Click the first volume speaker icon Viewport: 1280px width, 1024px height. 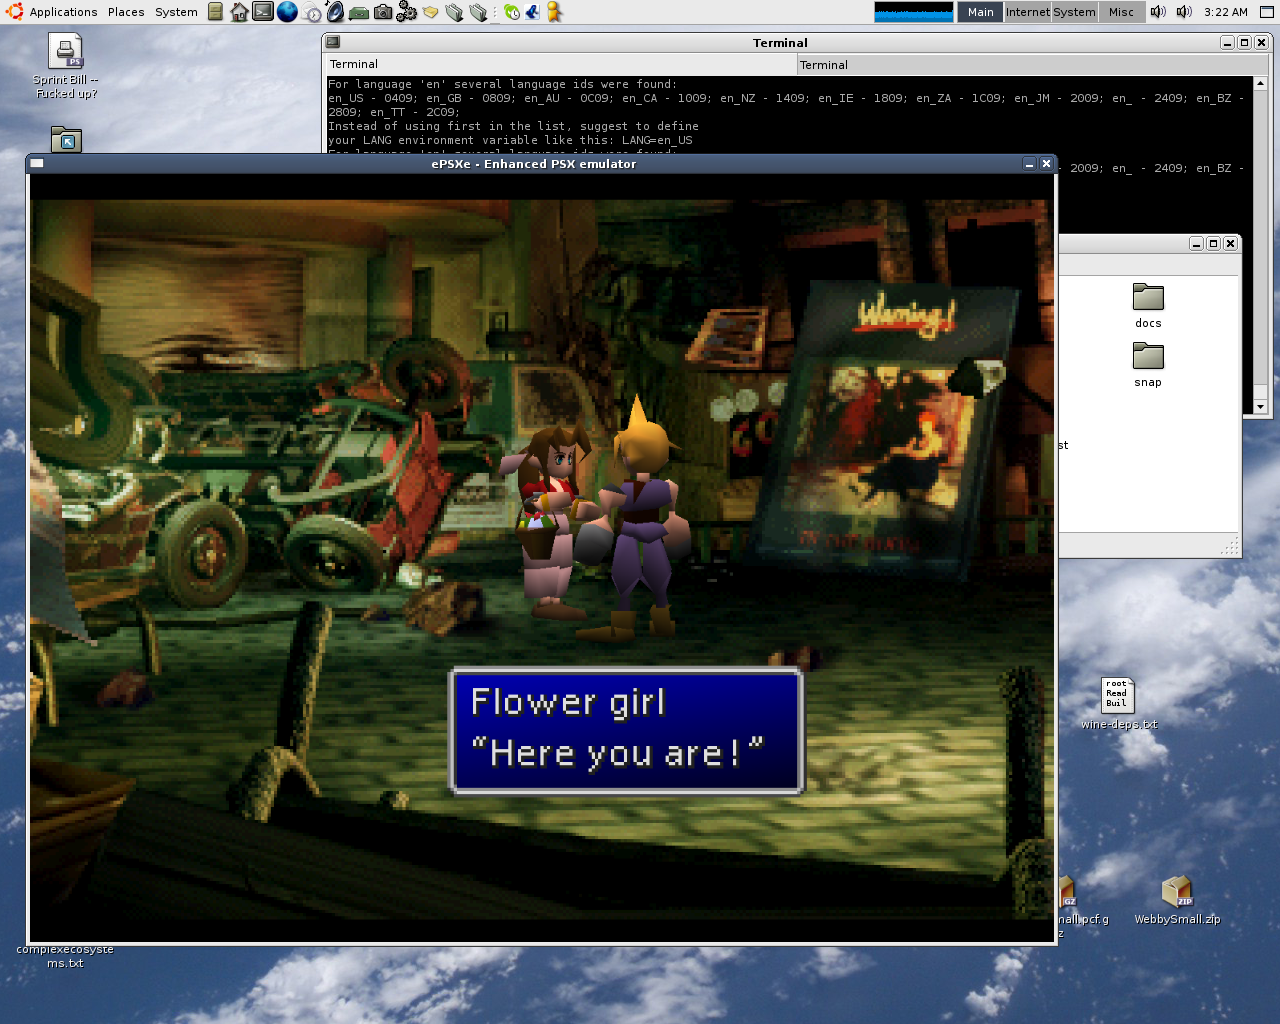pyautogui.click(x=1158, y=12)
